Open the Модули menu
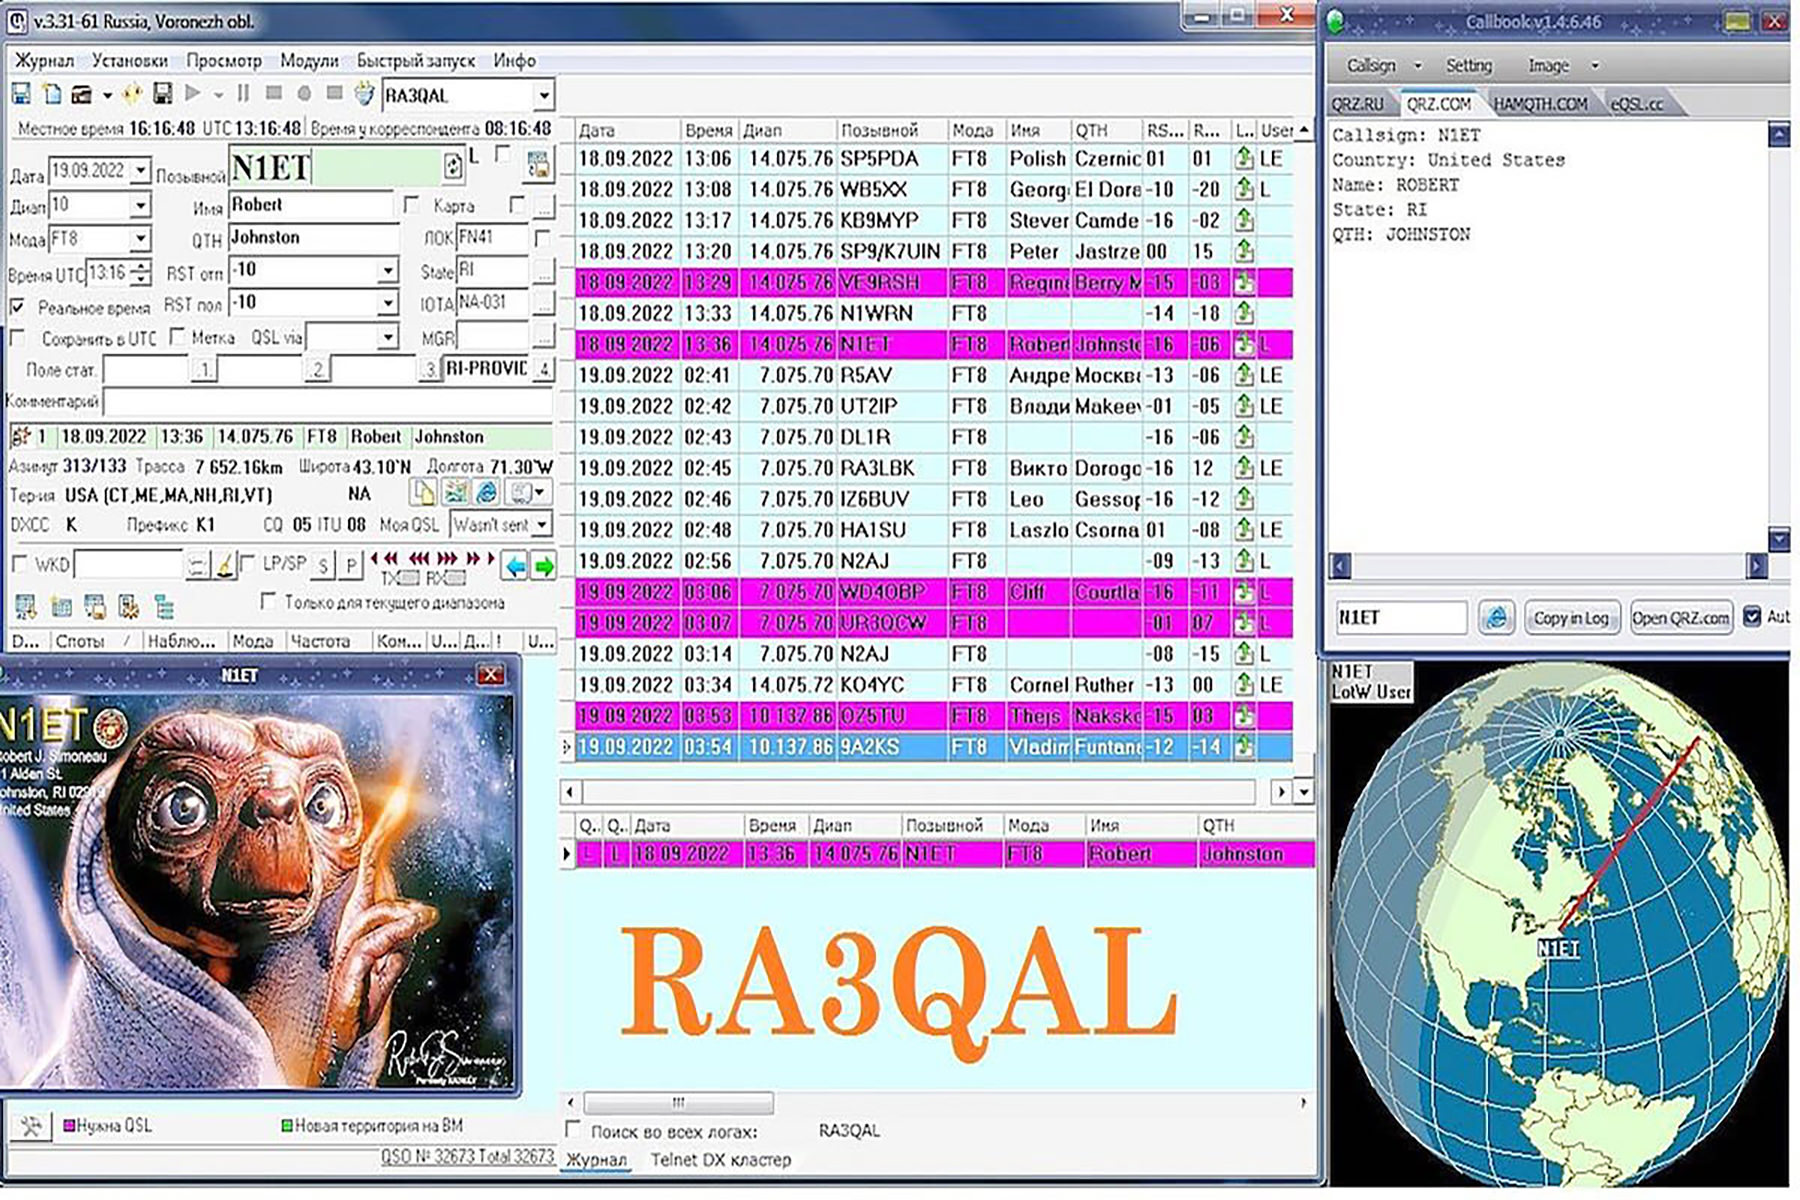1800x1200 pixels. tap(309, 61)
